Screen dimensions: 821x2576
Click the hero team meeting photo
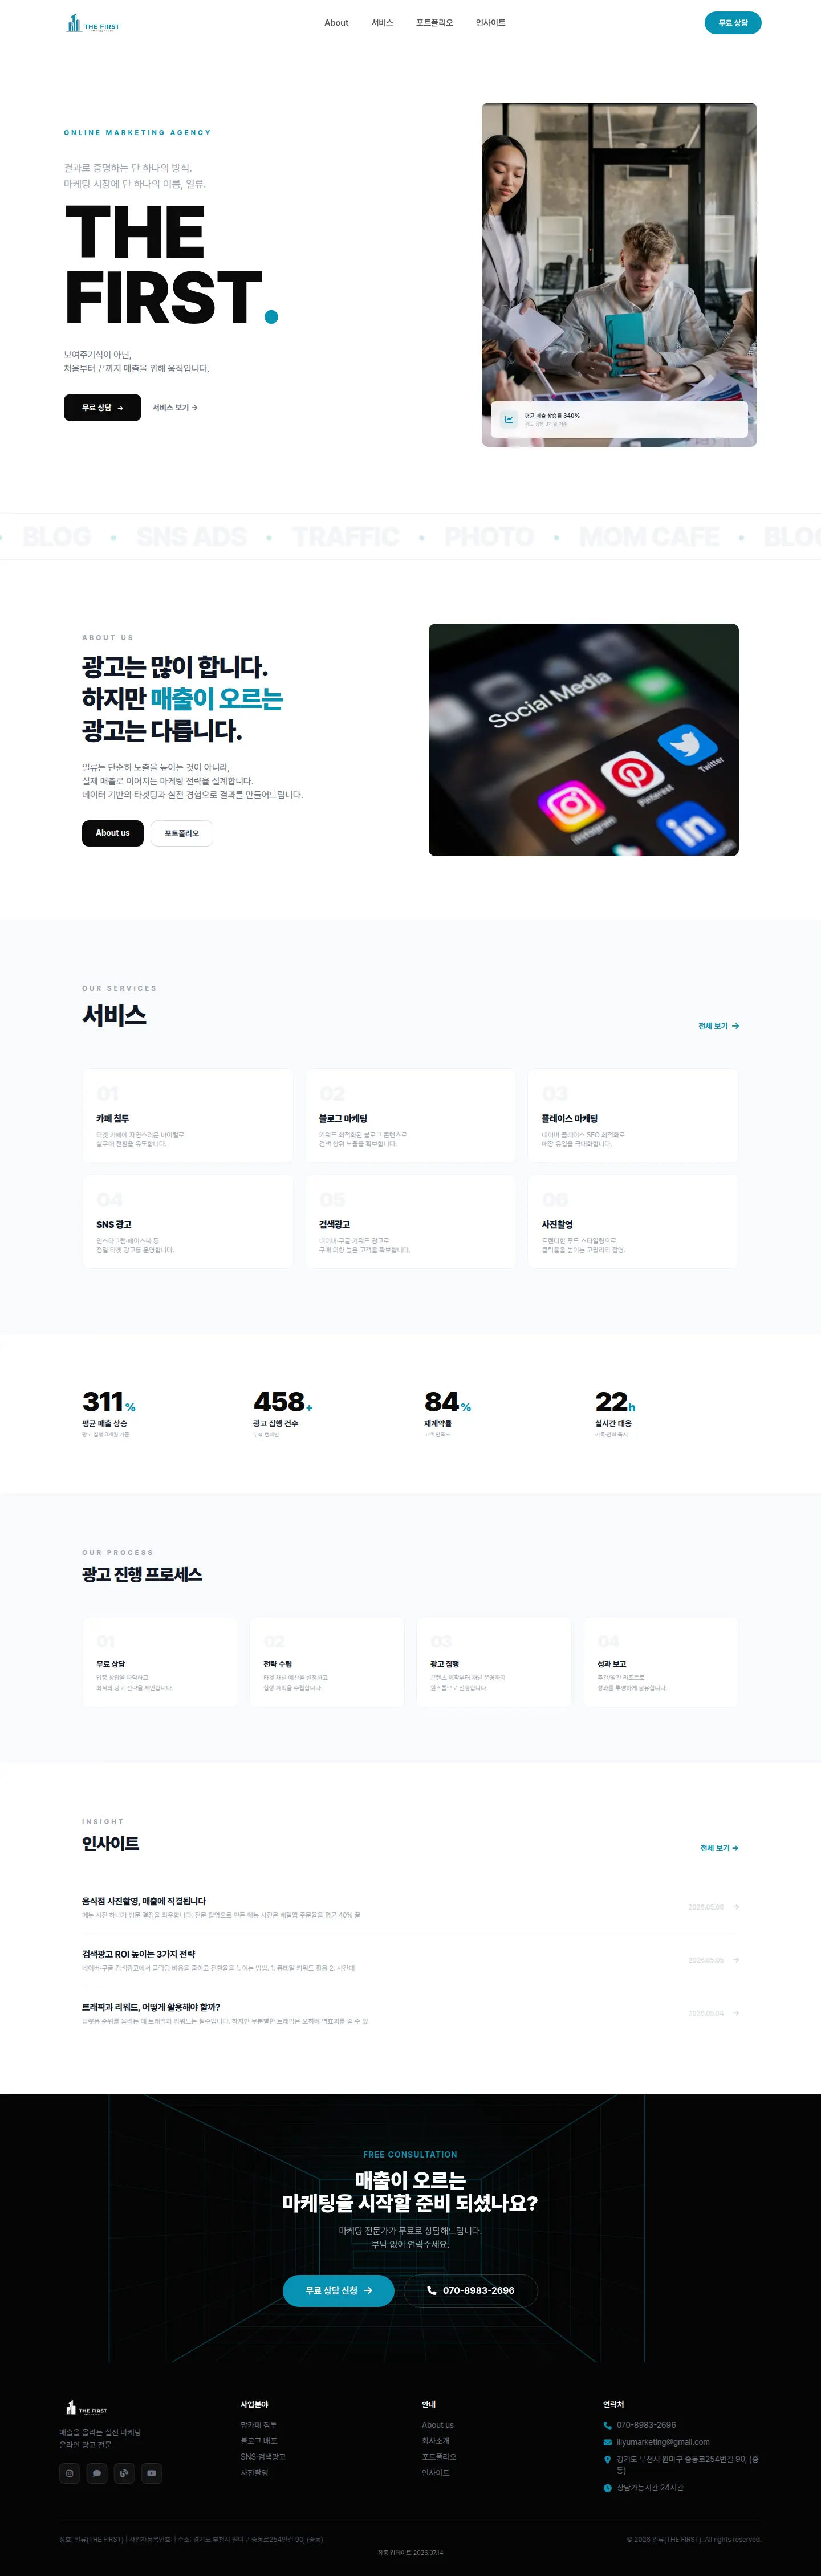[x=619, y=274]
